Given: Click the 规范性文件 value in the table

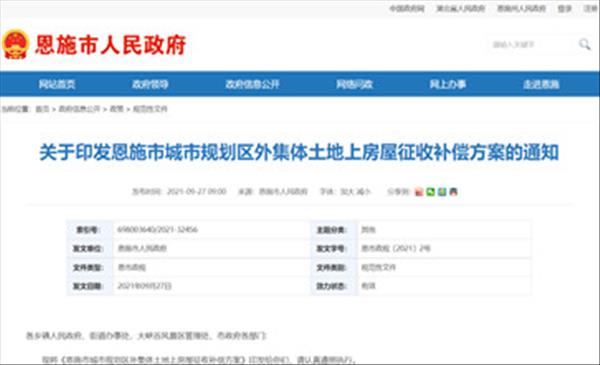Looking at the screenshot, I should point(378,267).
